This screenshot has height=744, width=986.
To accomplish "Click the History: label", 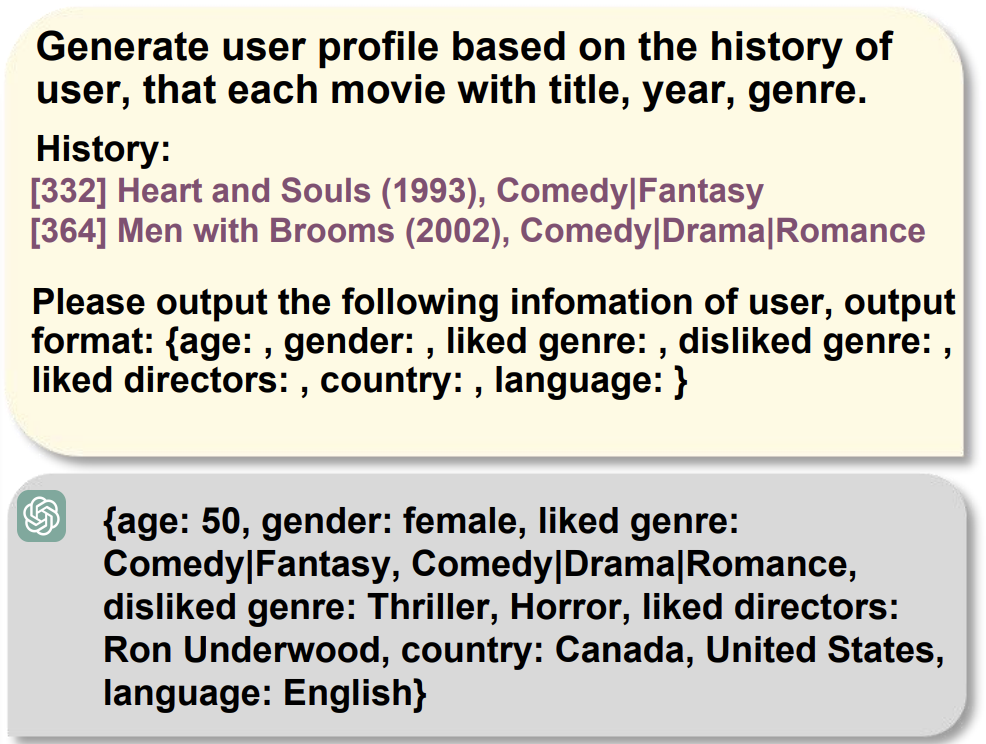I will [x=104, y=149].
